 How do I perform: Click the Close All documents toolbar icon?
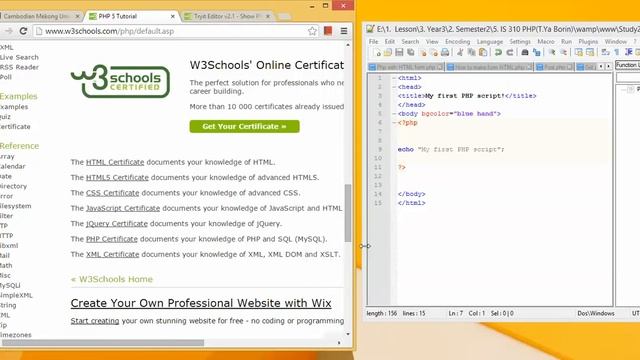click(434, 52)
